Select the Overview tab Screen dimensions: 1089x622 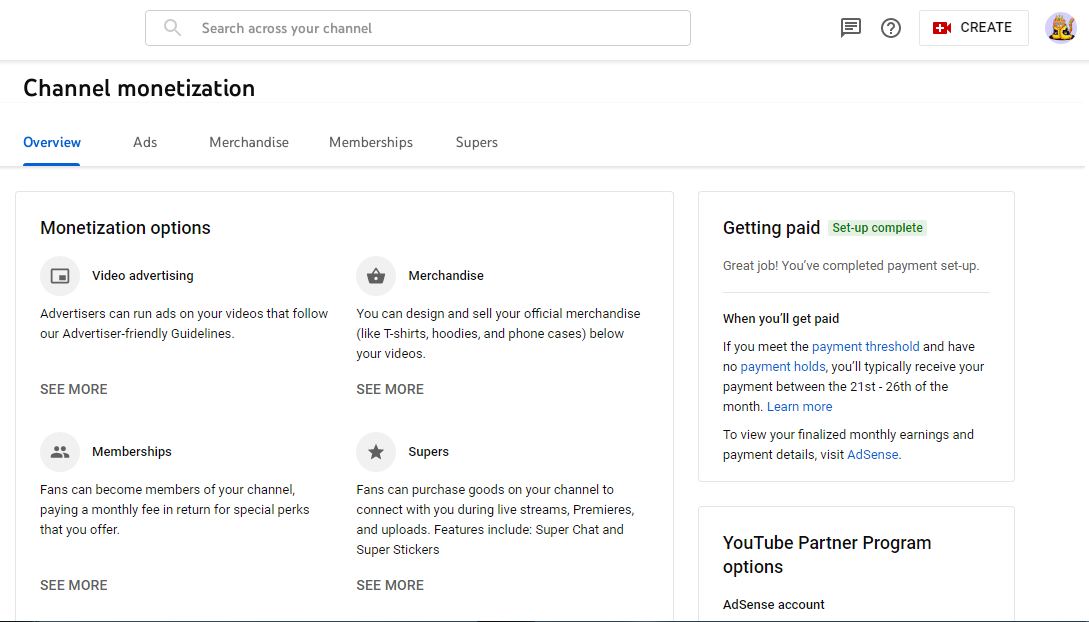click(x=52, y=142)
